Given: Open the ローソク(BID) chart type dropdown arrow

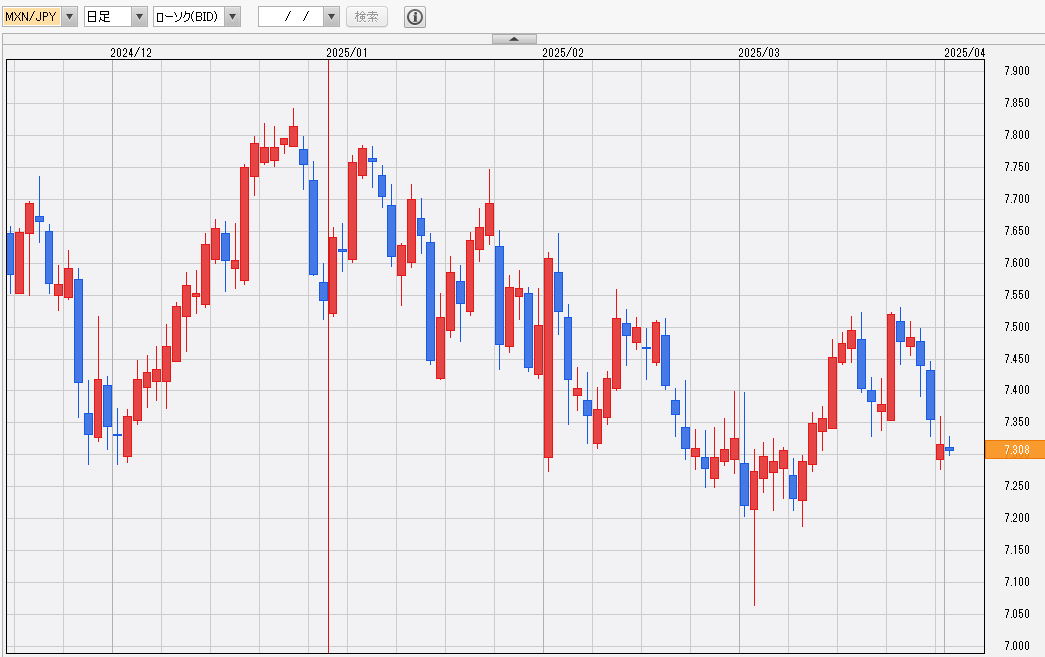Looking at the screenshot, I should (232, 17).
